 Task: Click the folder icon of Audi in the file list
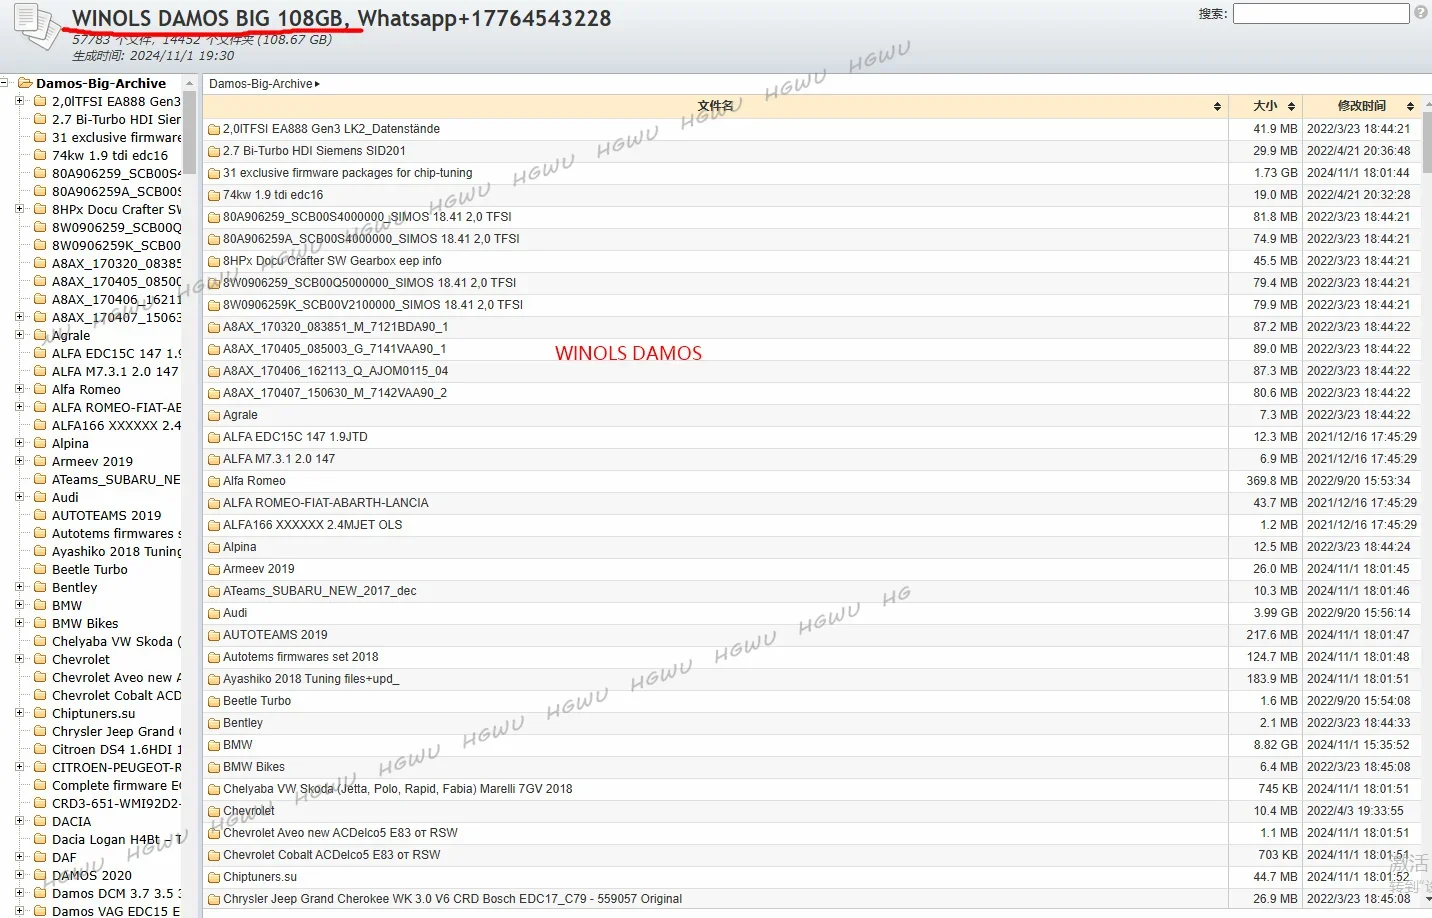coord(214,613)
